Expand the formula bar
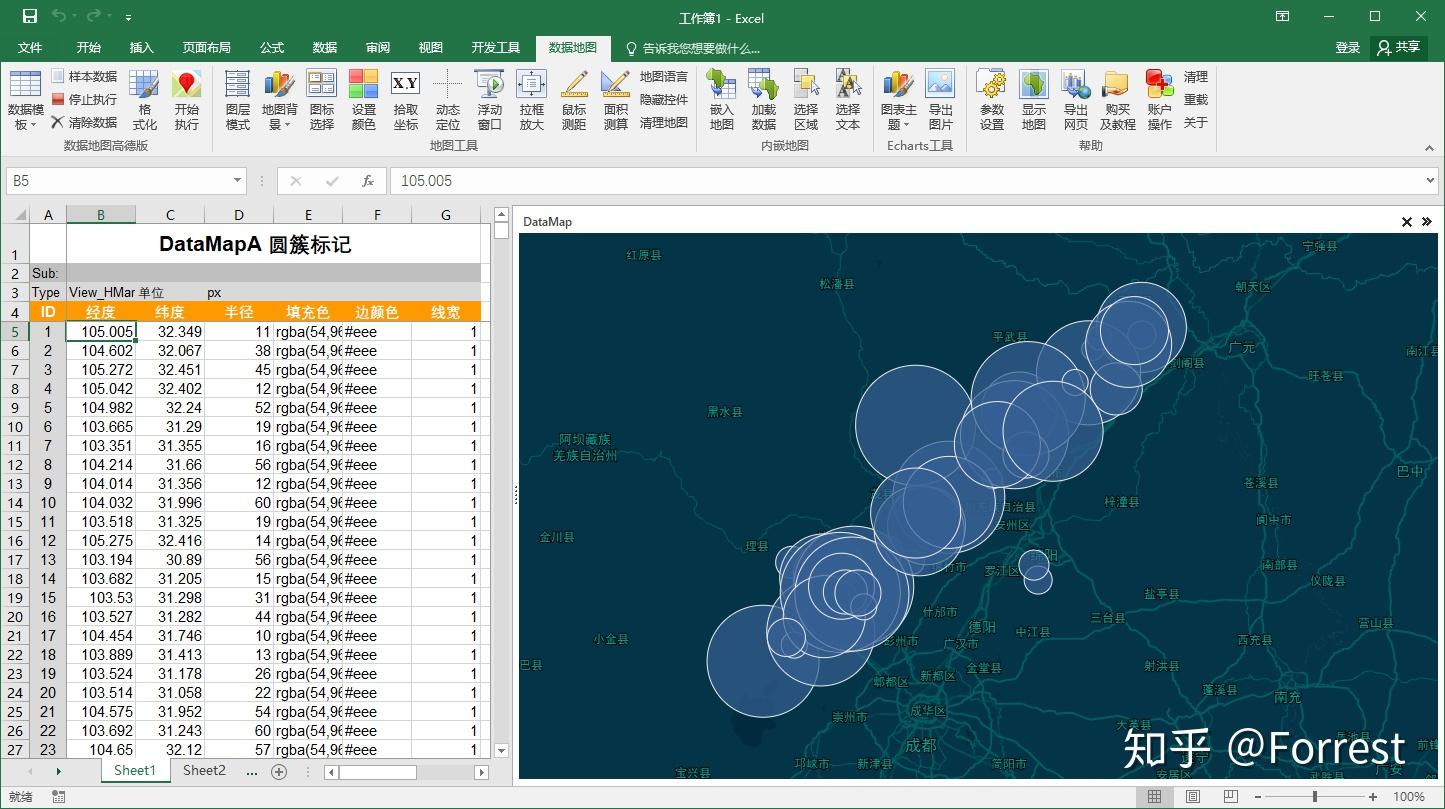1445x809 pixels. click(1430, 181)
